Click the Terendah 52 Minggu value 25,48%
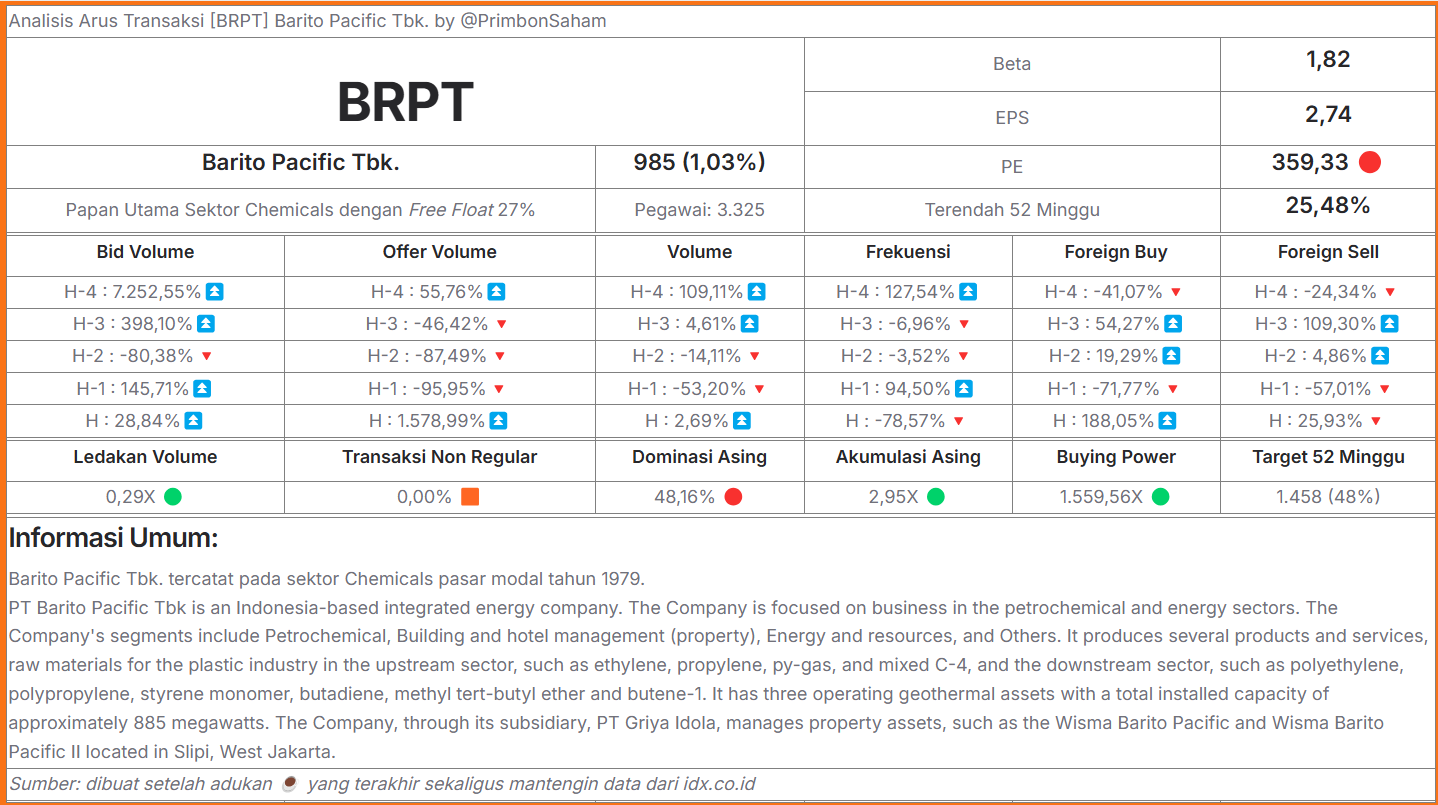1438x805 pixels. tap(1328, 206)
